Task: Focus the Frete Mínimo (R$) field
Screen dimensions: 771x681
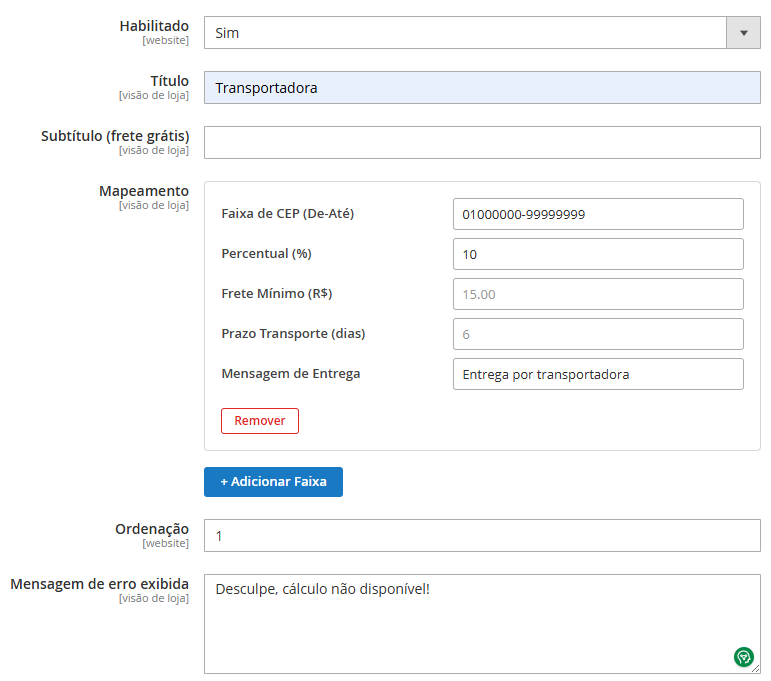Action: click(598, 294)
